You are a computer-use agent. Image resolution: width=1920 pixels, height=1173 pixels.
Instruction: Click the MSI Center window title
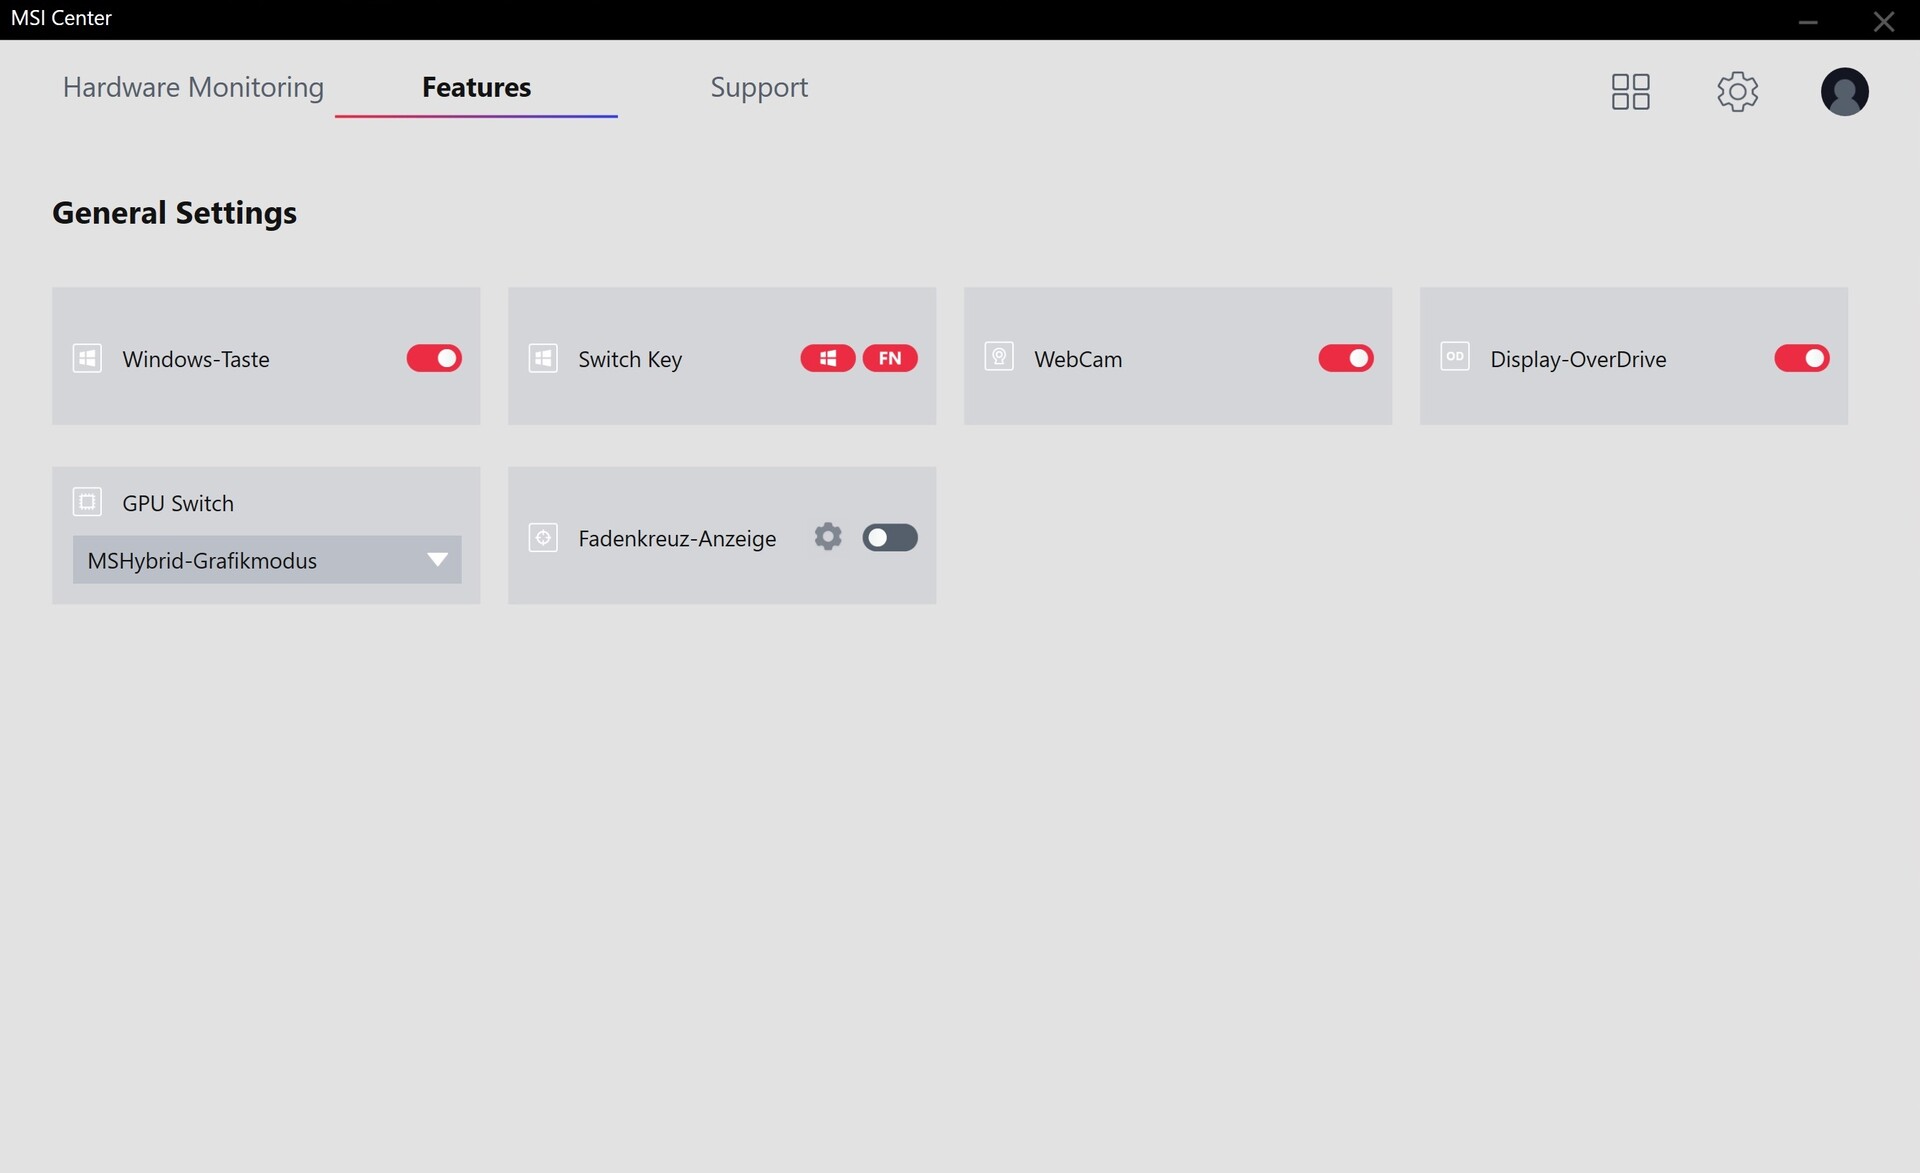[x=61, y=18]
